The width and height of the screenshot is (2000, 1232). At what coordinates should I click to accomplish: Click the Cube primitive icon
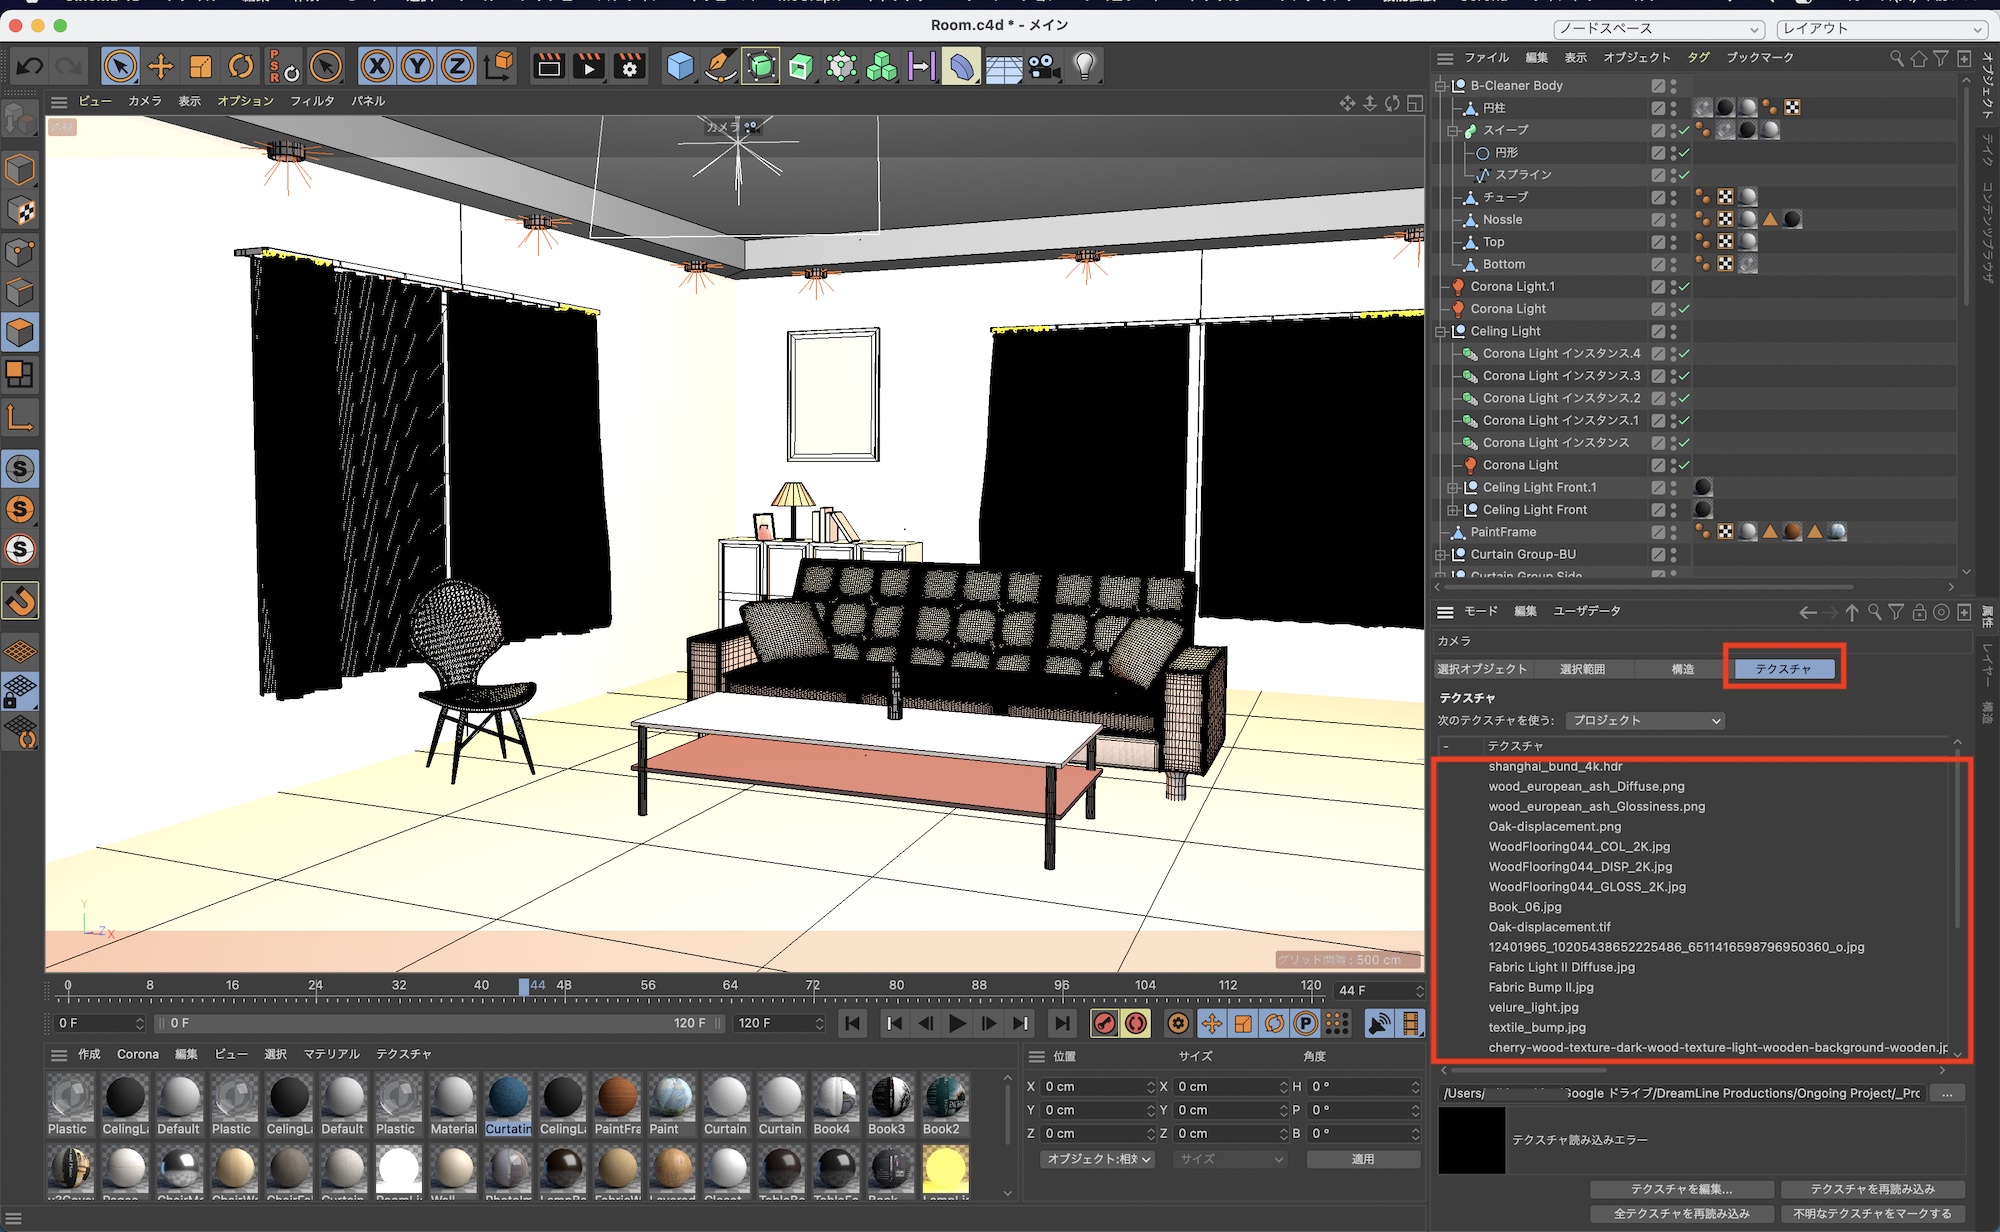(x=680, y=67)
